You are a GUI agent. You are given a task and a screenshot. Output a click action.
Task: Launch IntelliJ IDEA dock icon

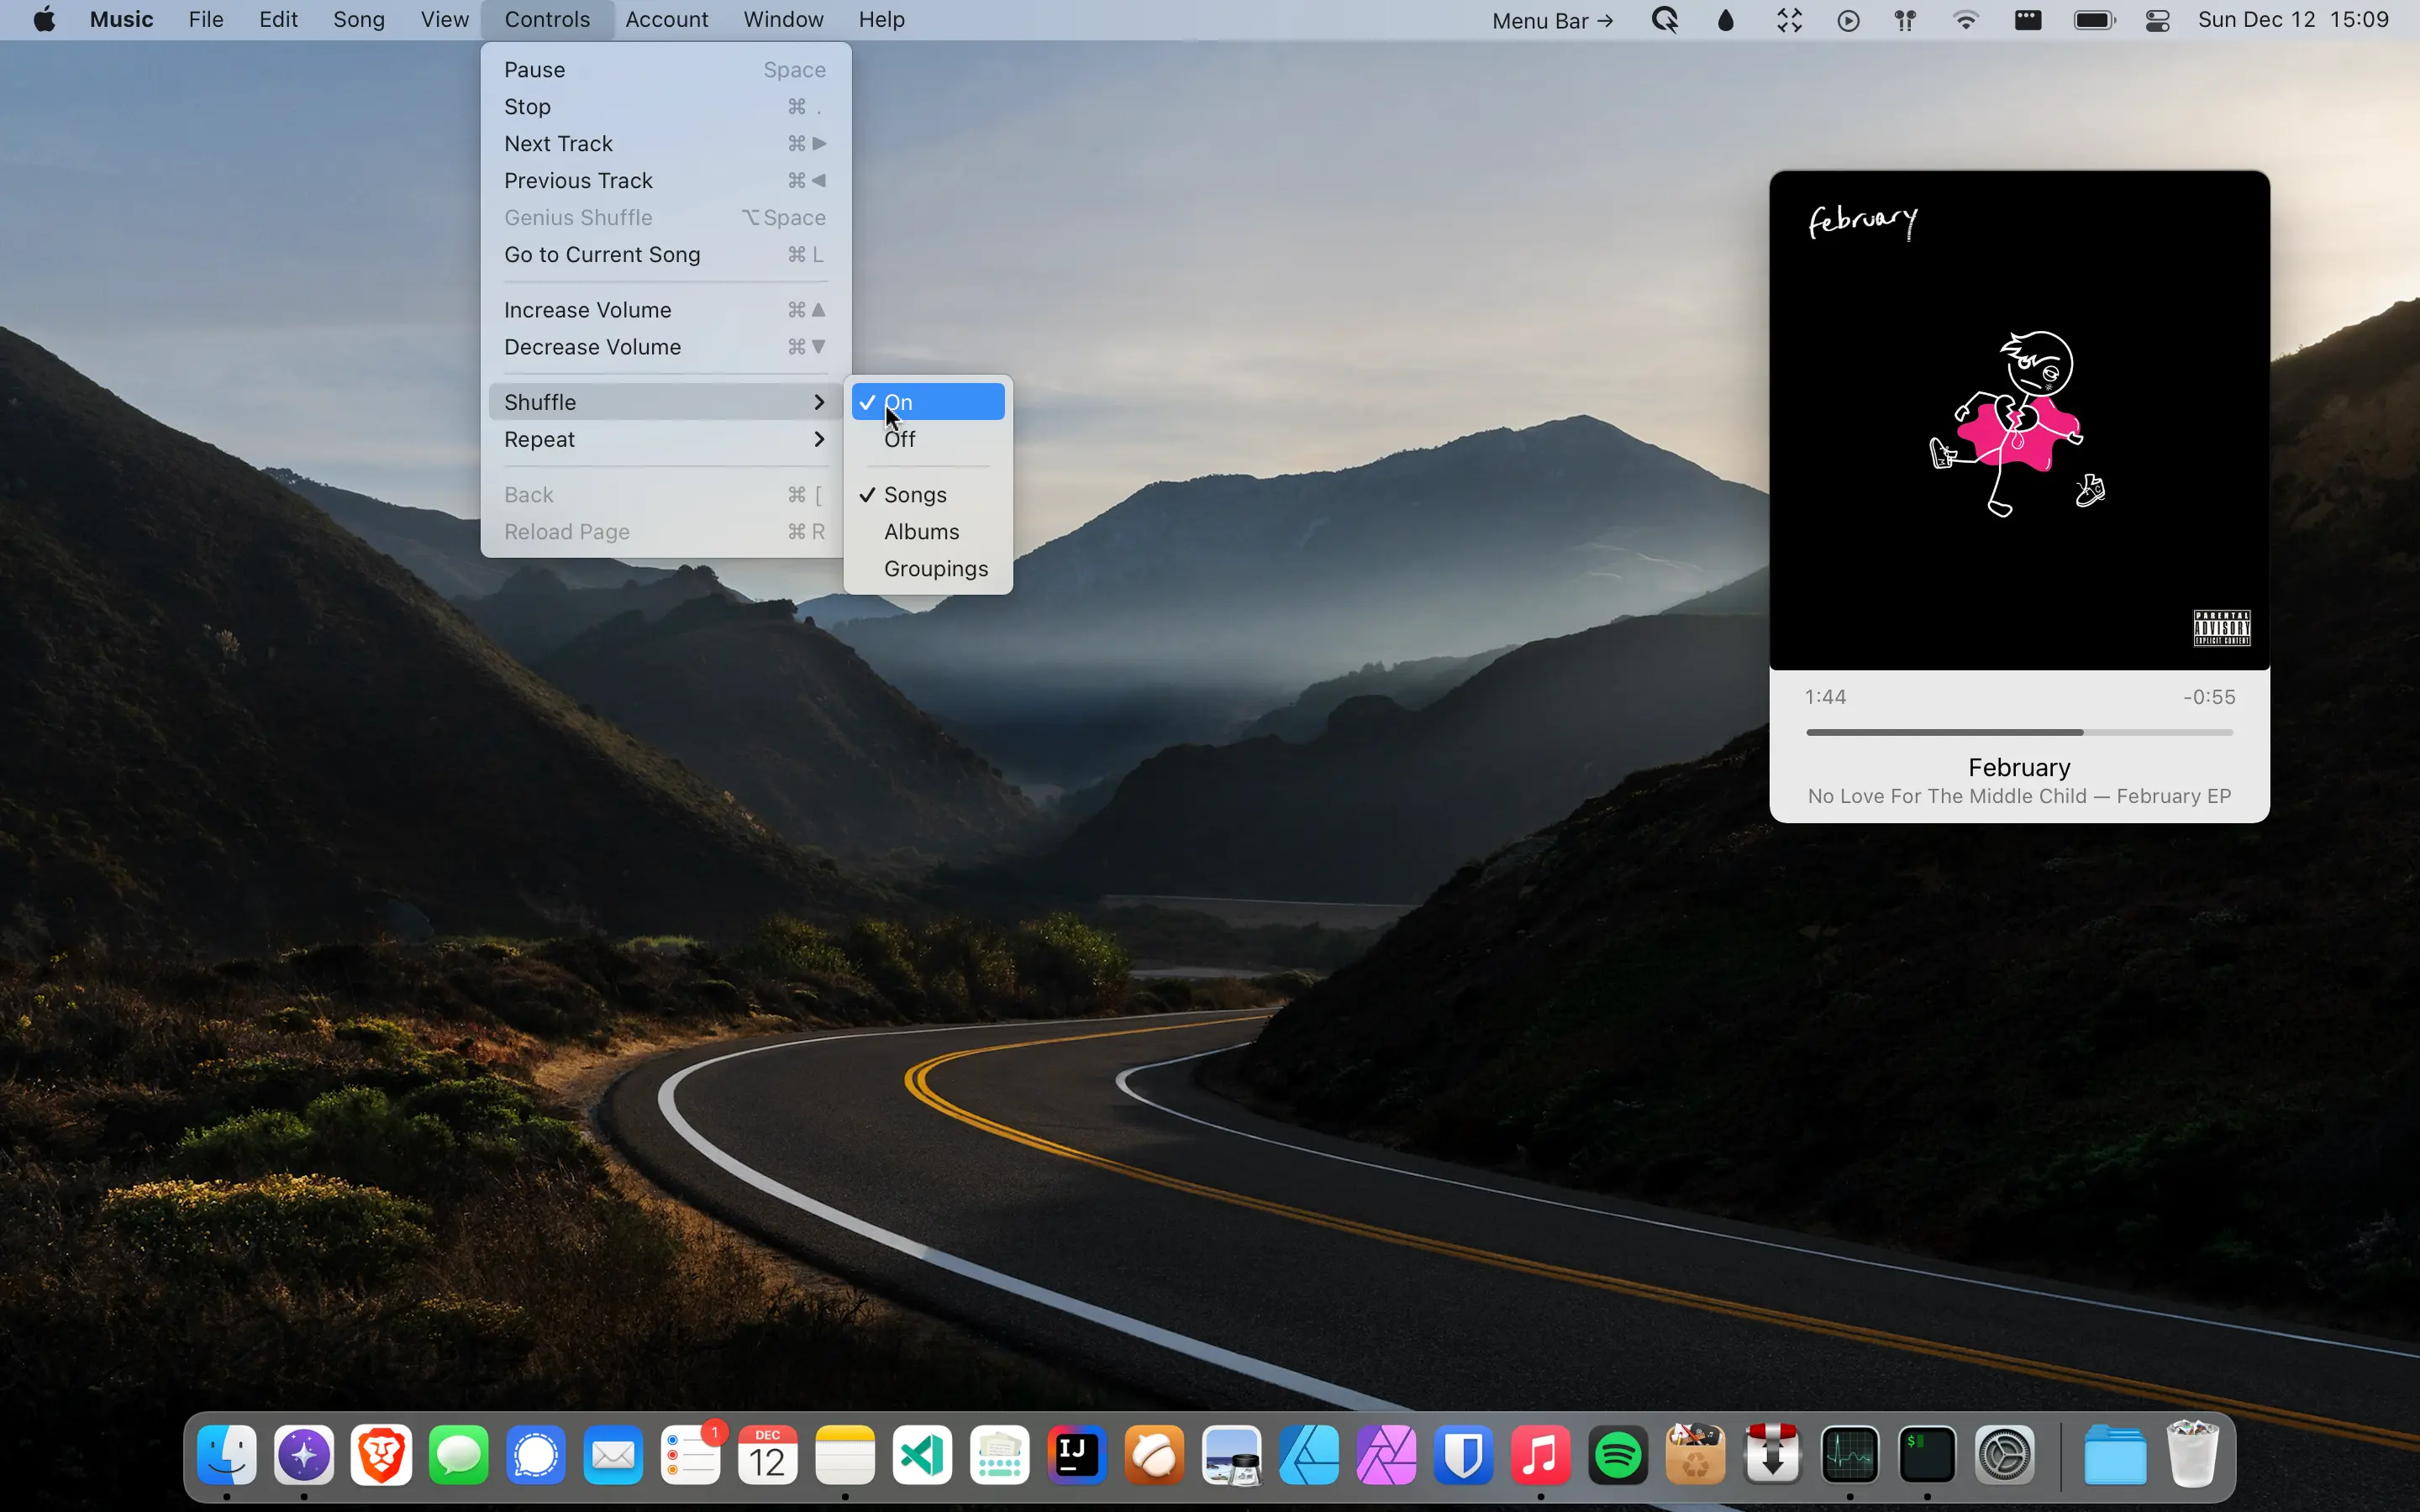tap(1076, 1455)
